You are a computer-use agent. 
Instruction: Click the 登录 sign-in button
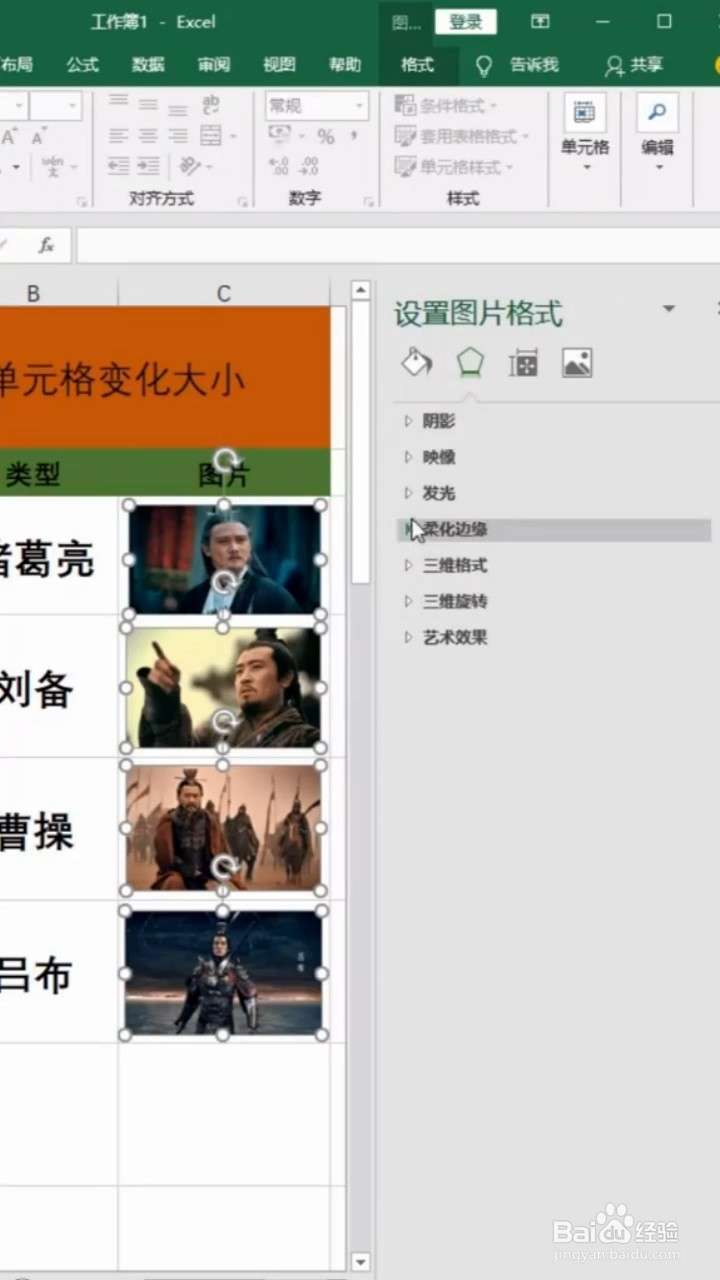tap(466, 21)
